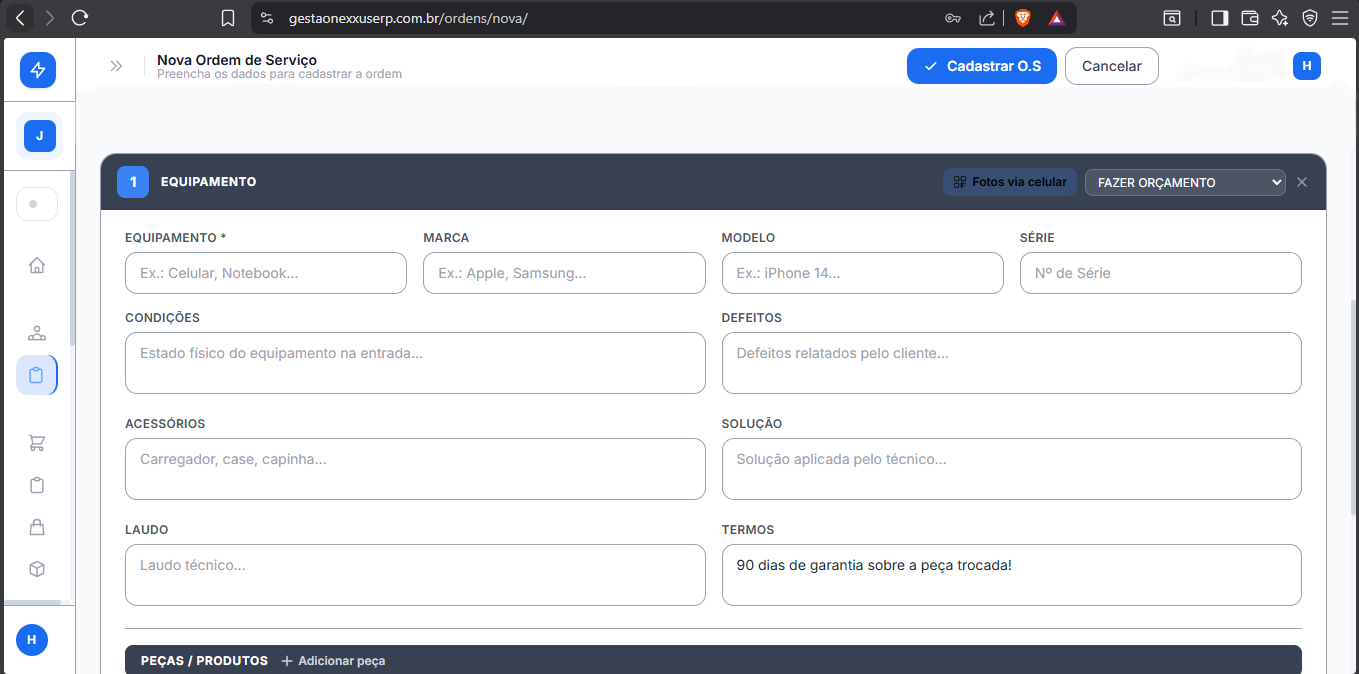Click the Termos warranty text area
The image size is (1359, 674).
click(x=1012, y=575)
